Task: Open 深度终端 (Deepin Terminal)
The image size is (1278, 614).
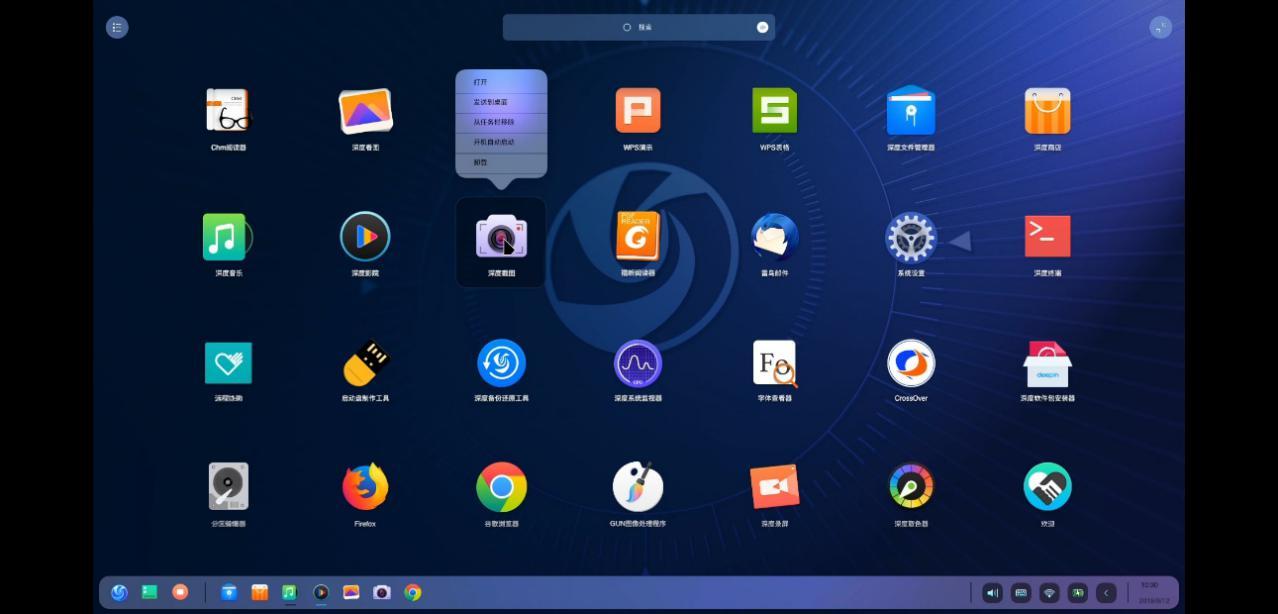Action: (x=1047, y=235)
